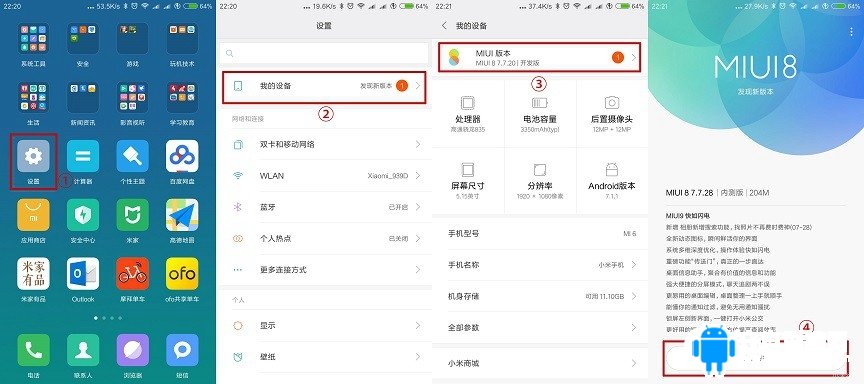Image resolution: width=864 pixels, height=384 pixels.
Task: Click the MIUI 8 7.7.28 version line
Action: (x=717, y=193)
